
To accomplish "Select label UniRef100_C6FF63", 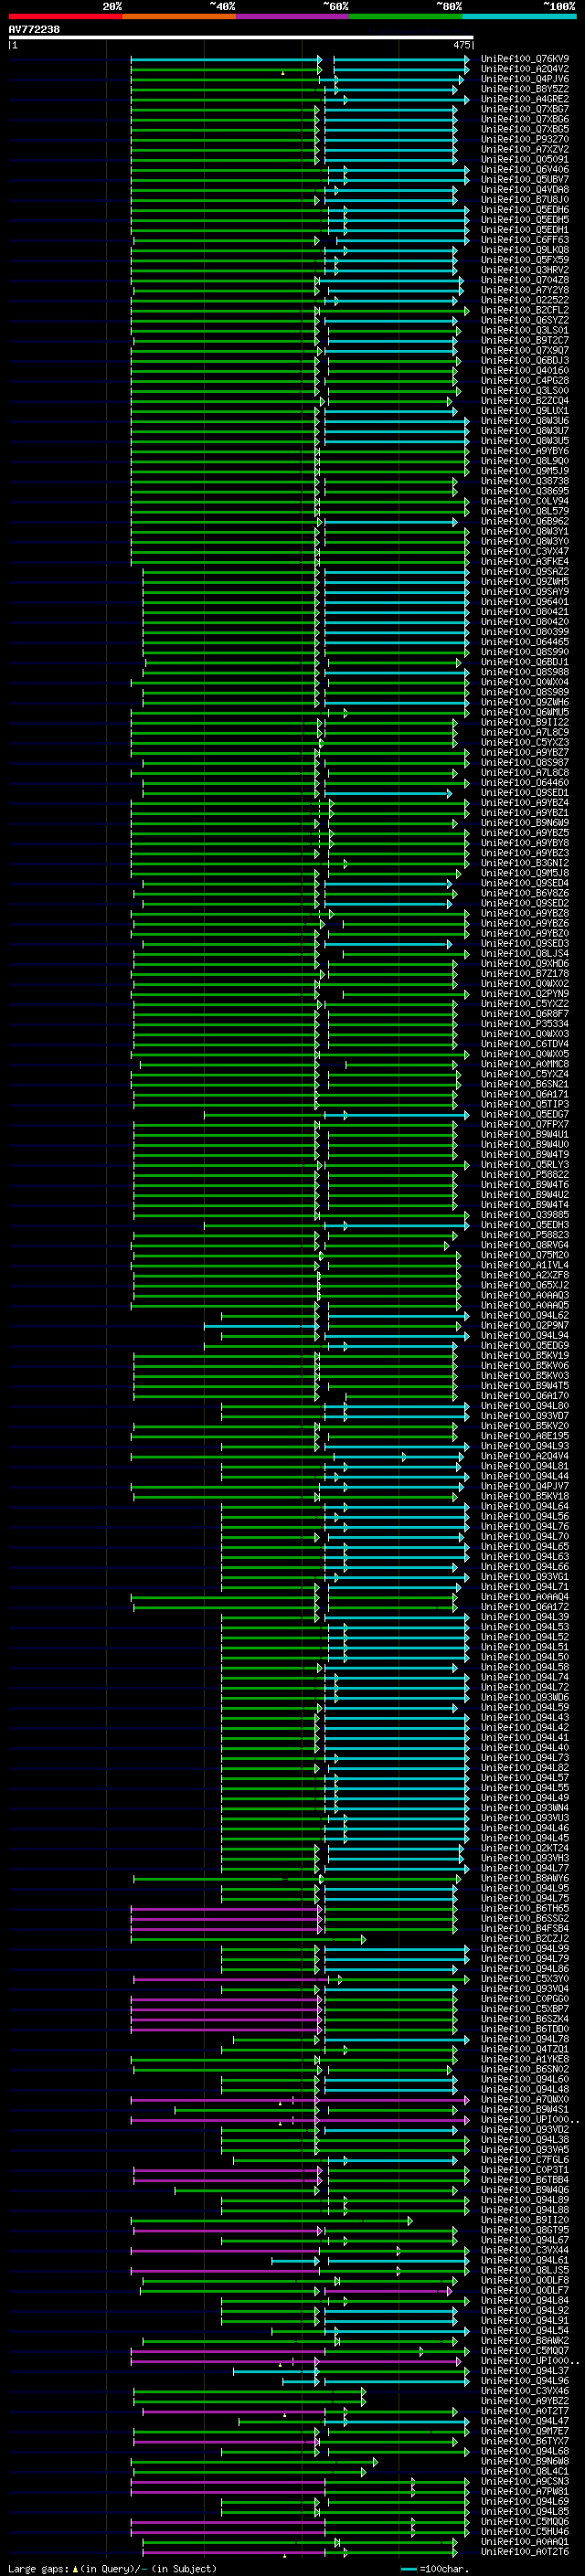I will (525, 240).
